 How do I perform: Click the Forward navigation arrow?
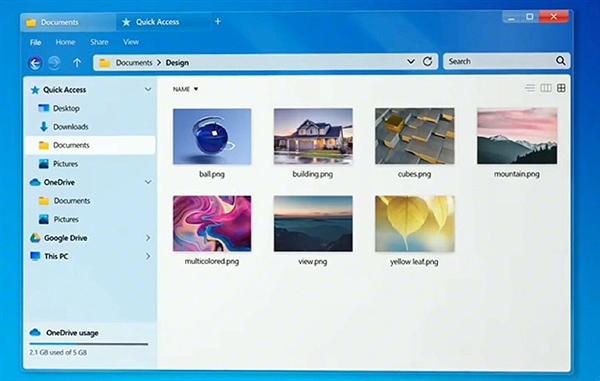click(54, 63)
